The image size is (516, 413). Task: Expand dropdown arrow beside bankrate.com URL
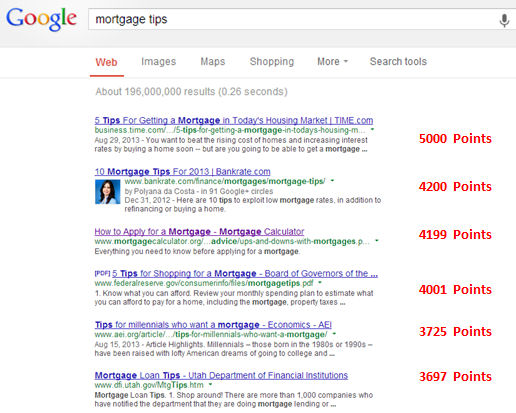(332, 181)
